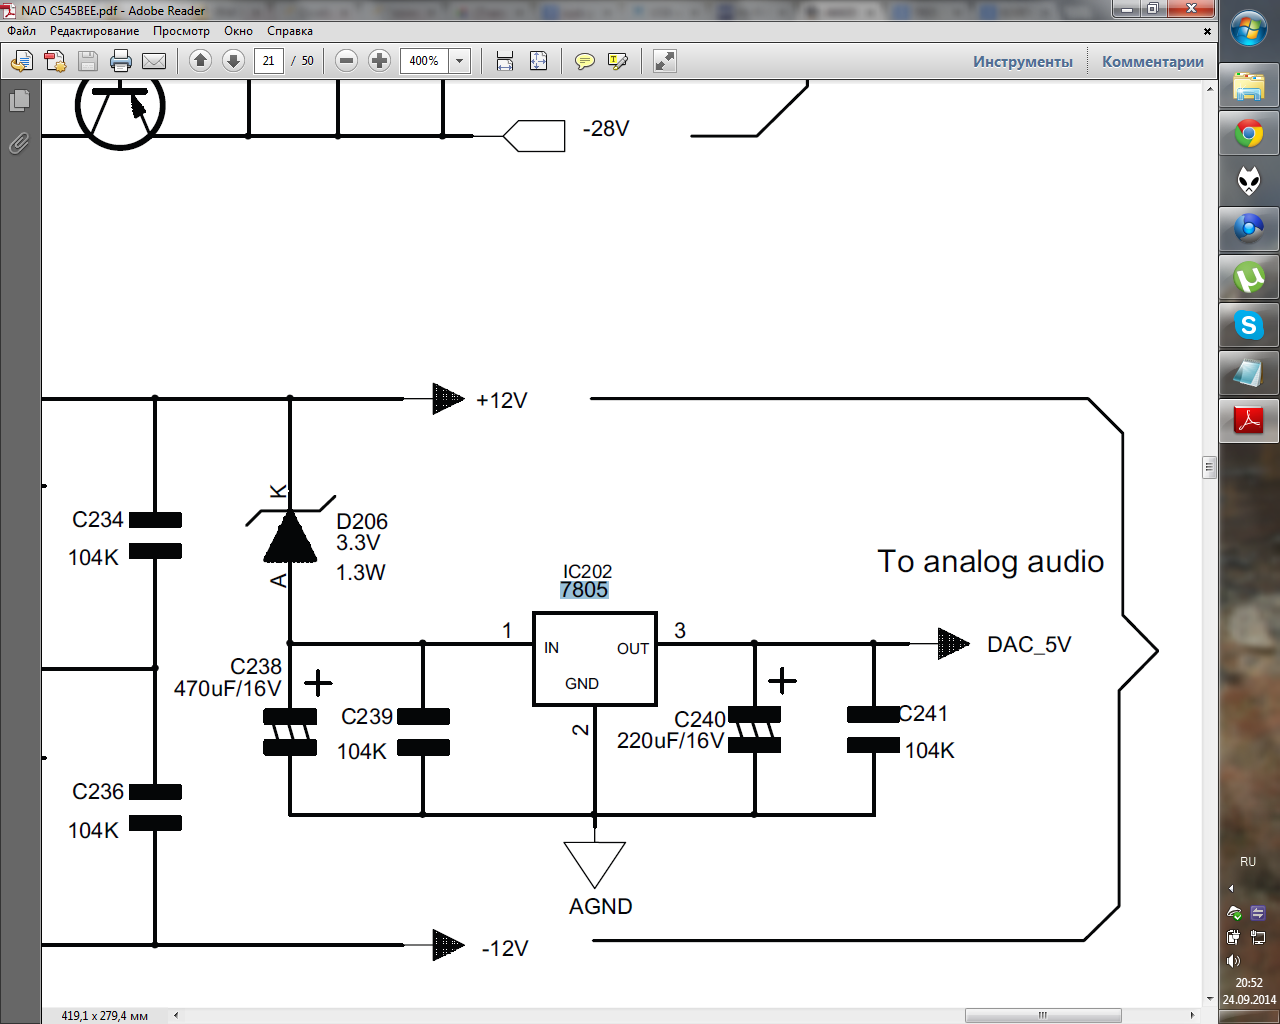Select the highlight text tool
This screenshot has height=1024, width=1280.
tap(618, 61)
